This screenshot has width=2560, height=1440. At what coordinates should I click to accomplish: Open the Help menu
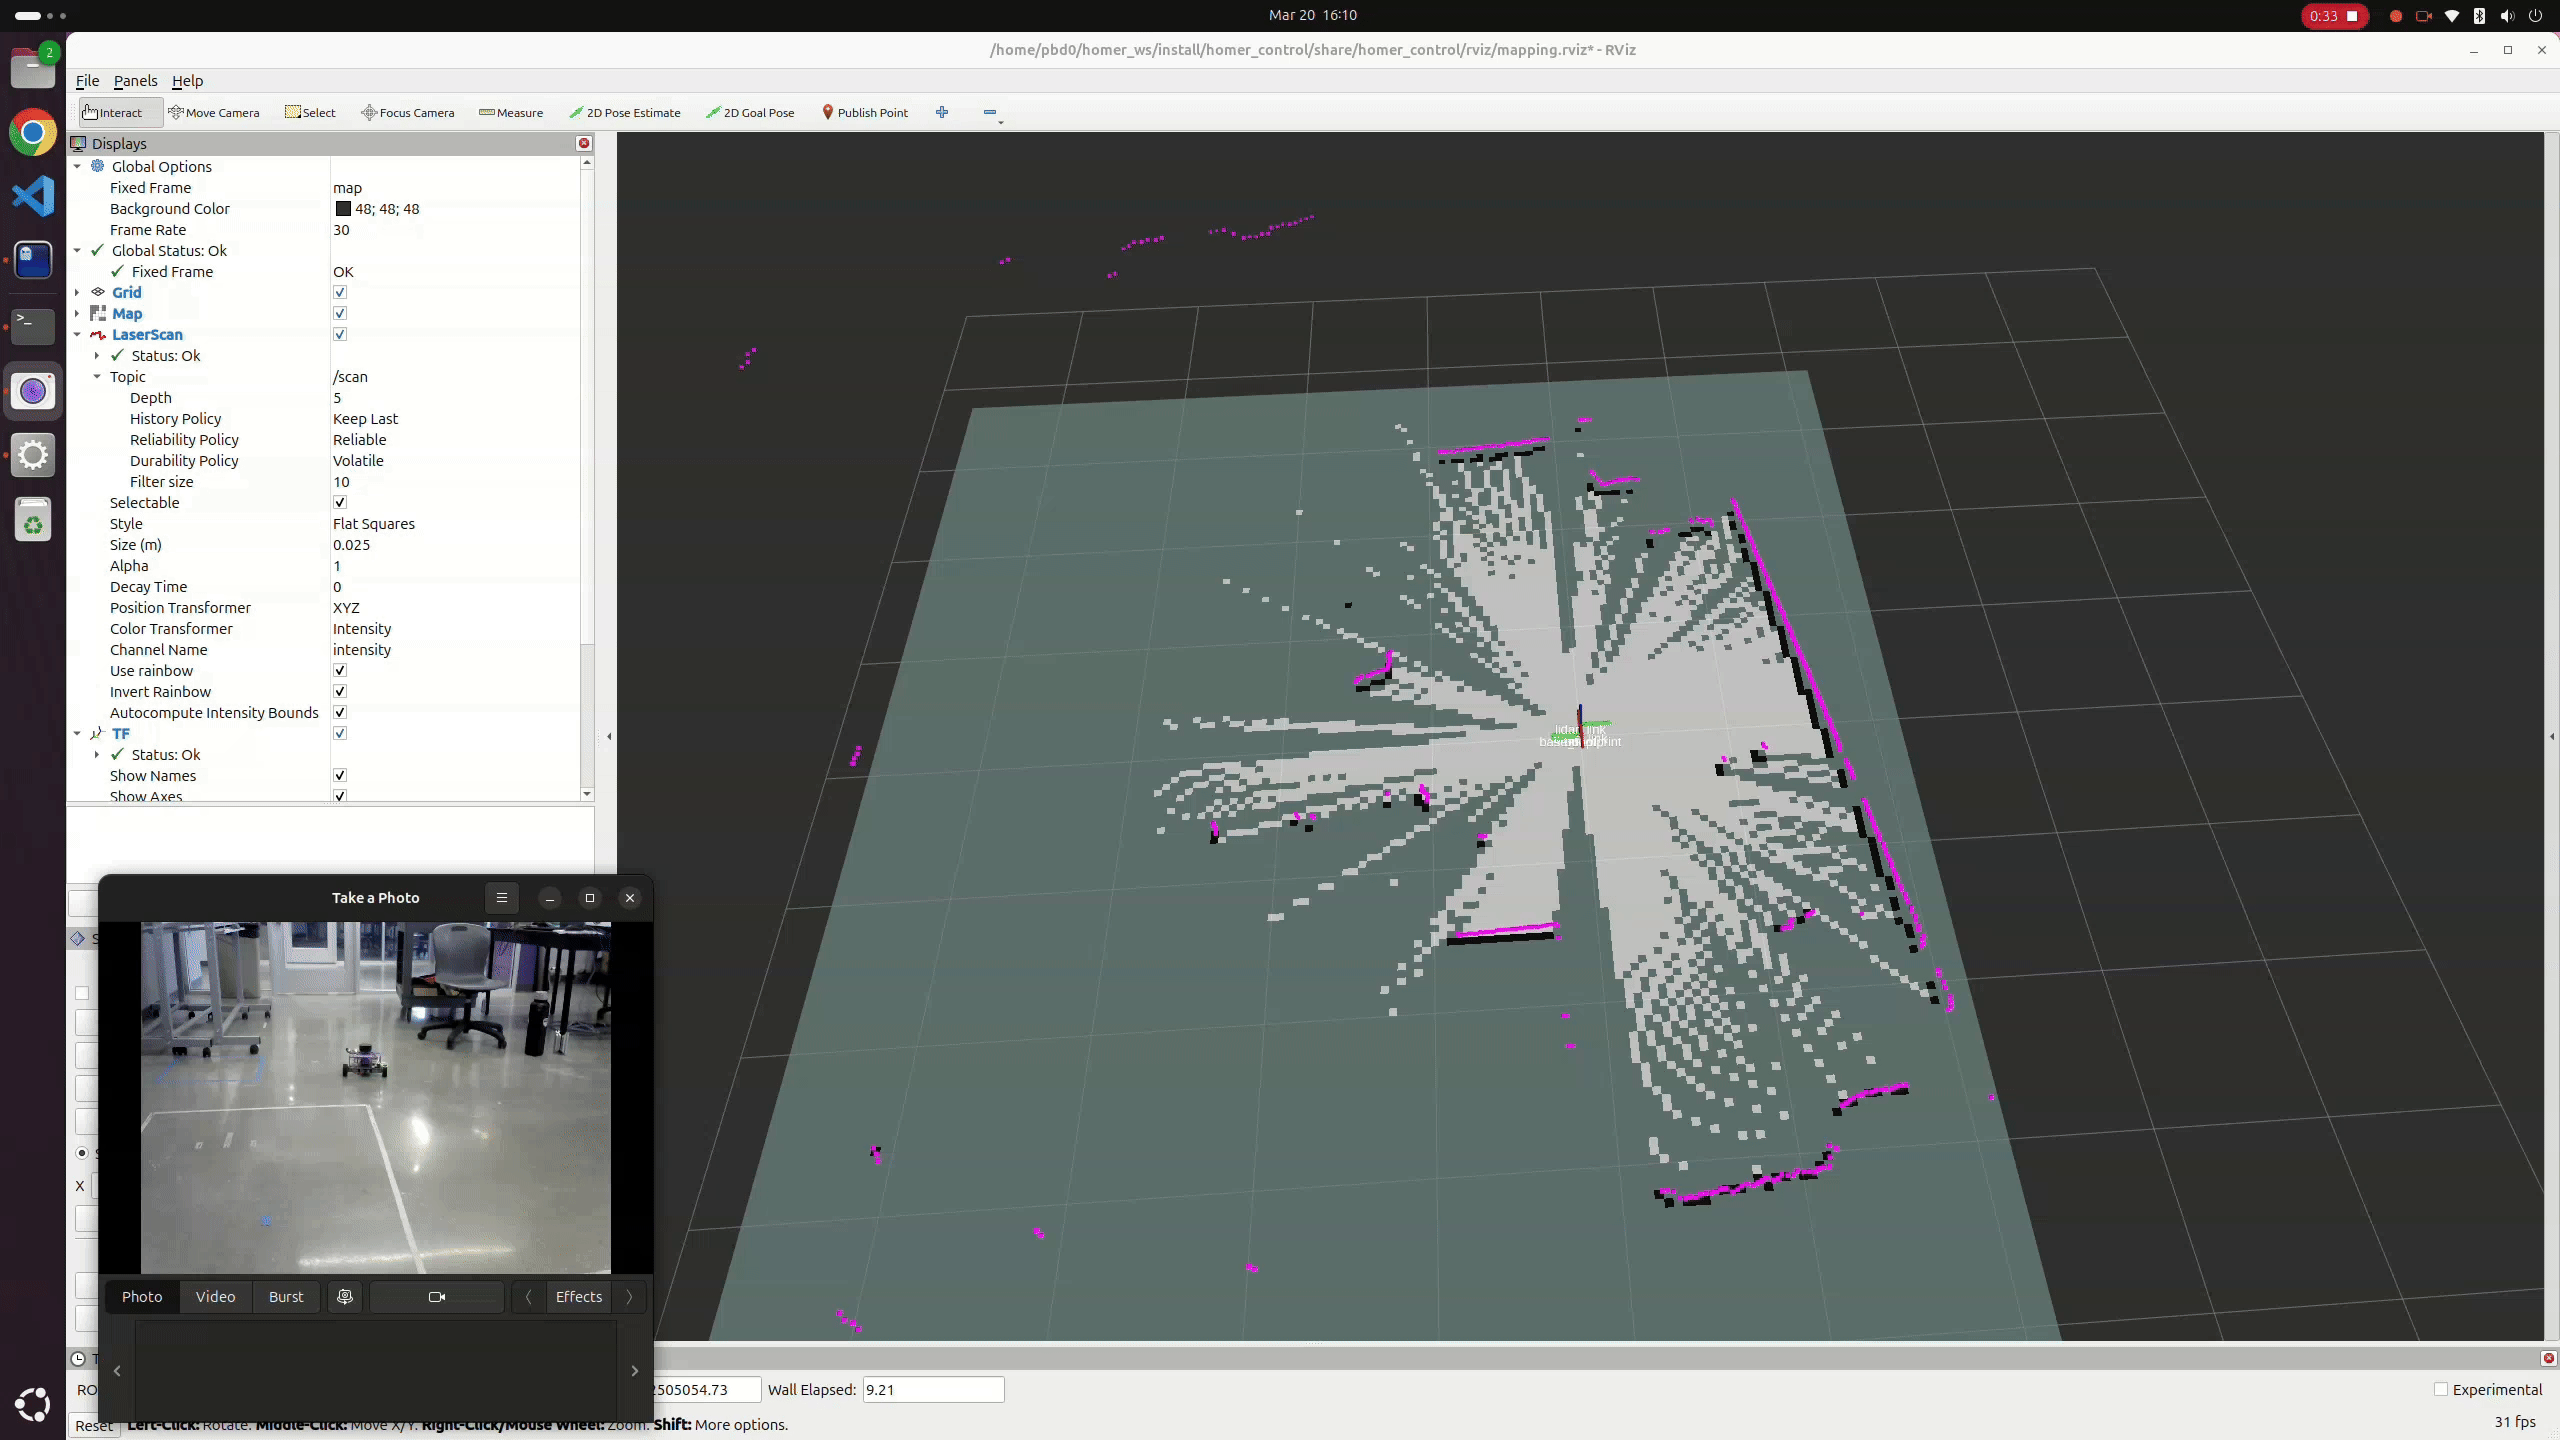[187, 81]
